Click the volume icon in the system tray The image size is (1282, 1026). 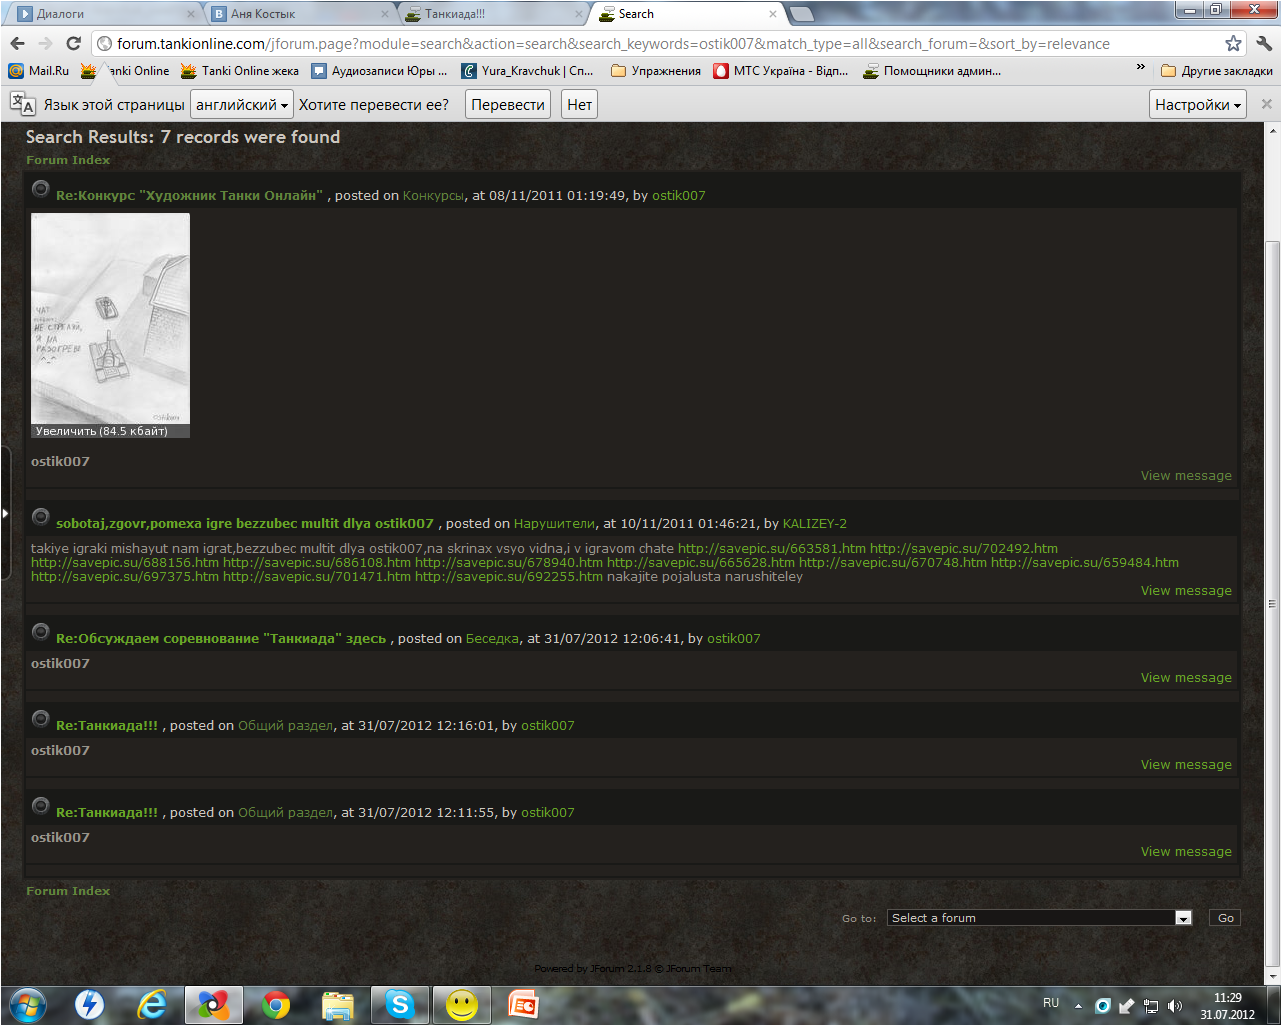pos(1175,1005)
